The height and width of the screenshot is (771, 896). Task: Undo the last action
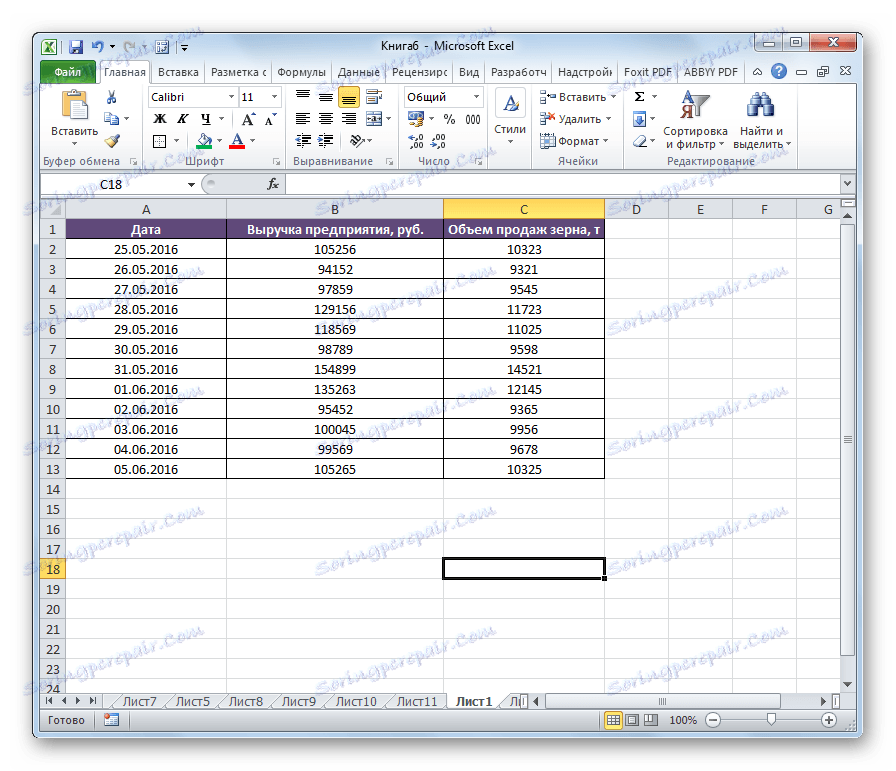[x=98, y=47]
